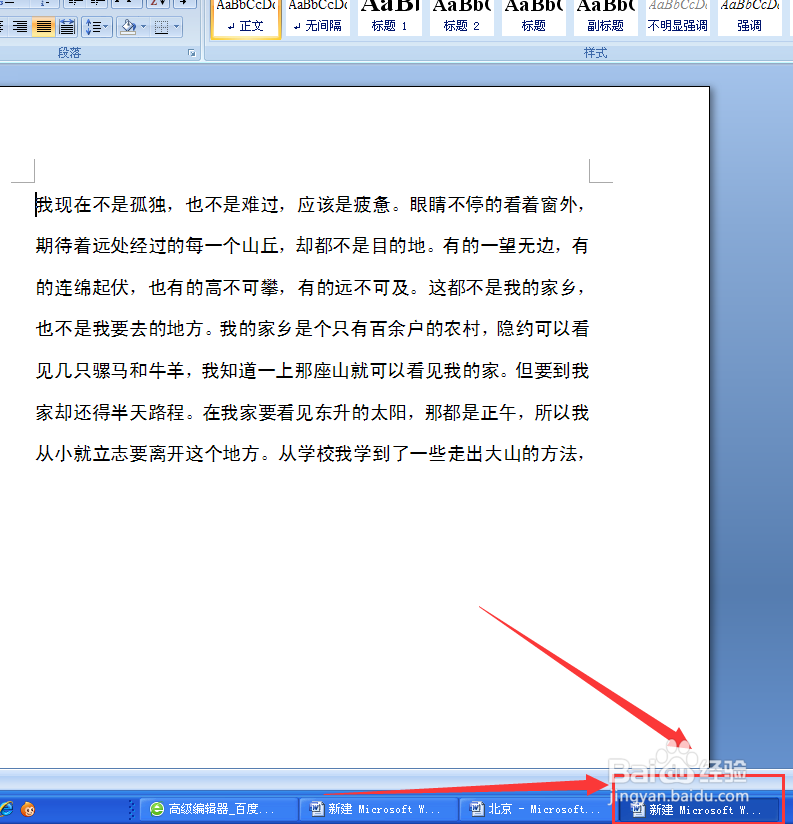Apply the 正文 style

(x=246, y=18)
